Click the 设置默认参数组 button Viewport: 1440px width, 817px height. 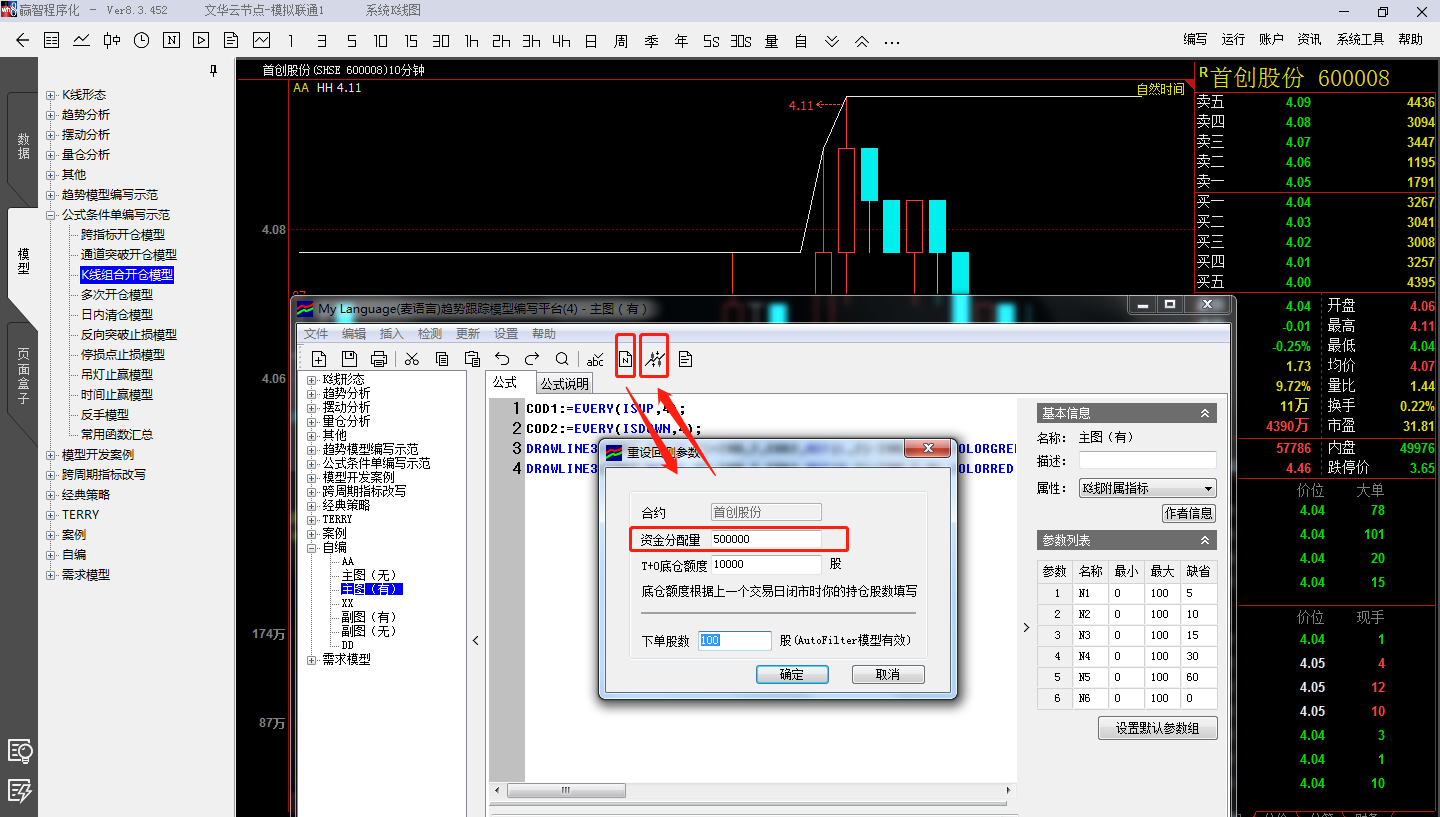tap(1157, 729)
